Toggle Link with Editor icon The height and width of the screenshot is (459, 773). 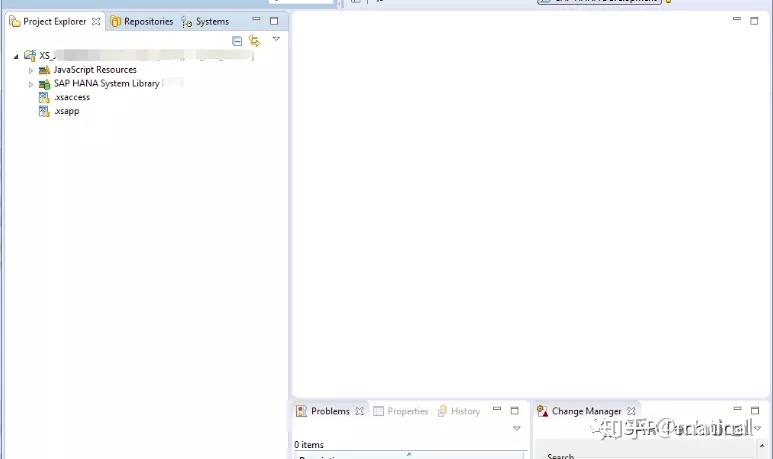point(254,40)
